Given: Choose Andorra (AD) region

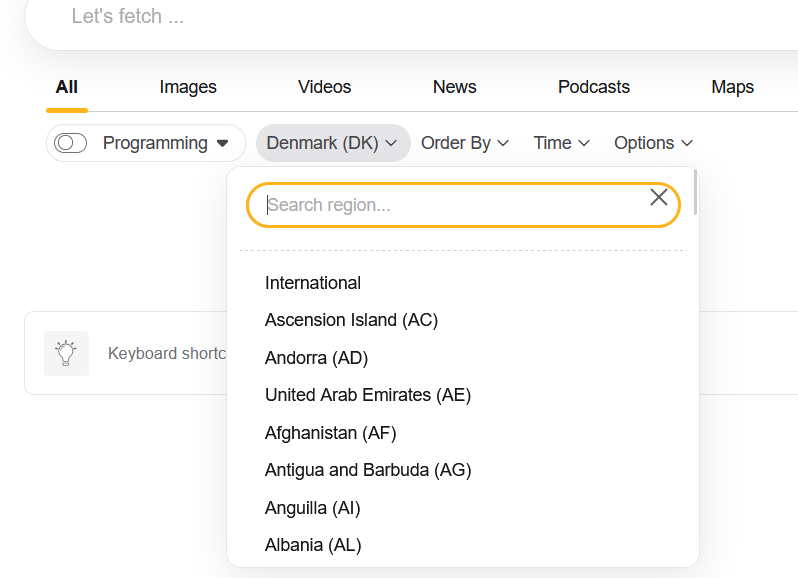Looking at the screenshot, I should pos(316,358).
